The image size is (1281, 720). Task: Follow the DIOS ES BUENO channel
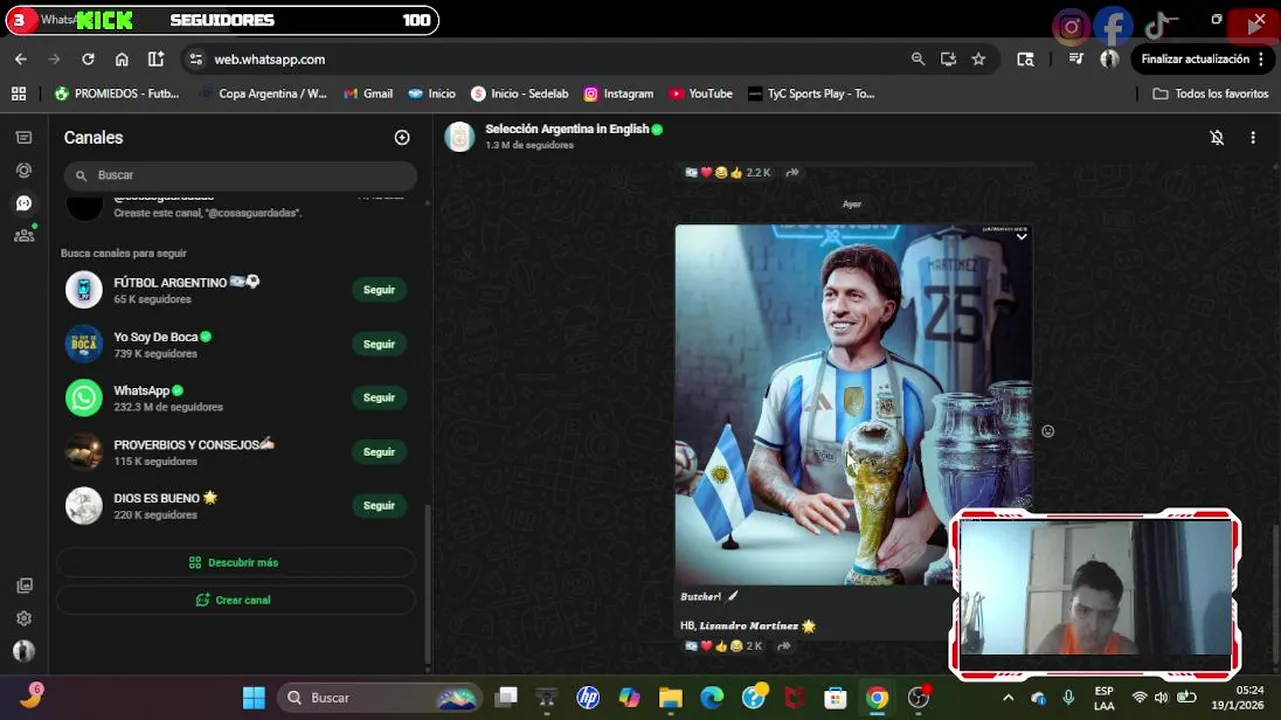(x=379, y=506)
